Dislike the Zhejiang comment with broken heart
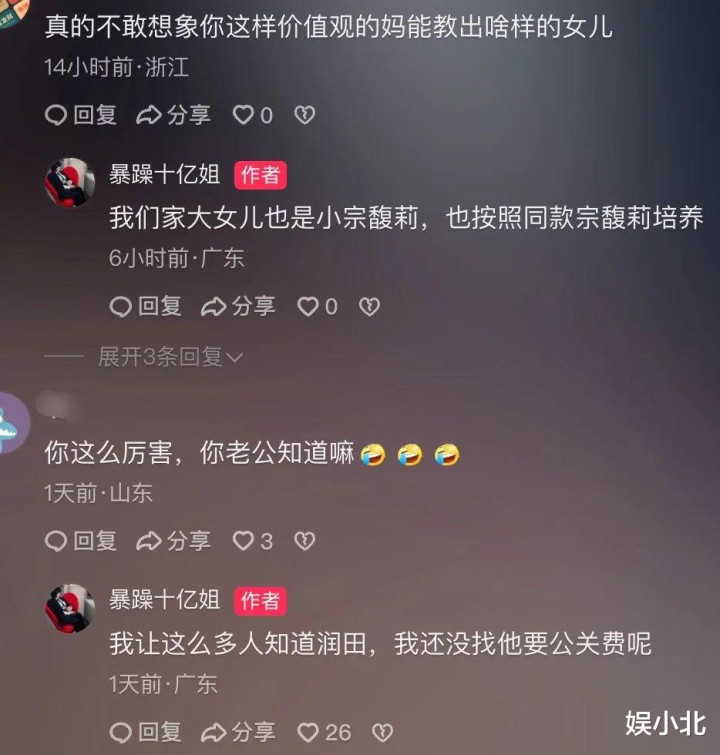This screenshot has width=720, height=755. pos(305,115)
